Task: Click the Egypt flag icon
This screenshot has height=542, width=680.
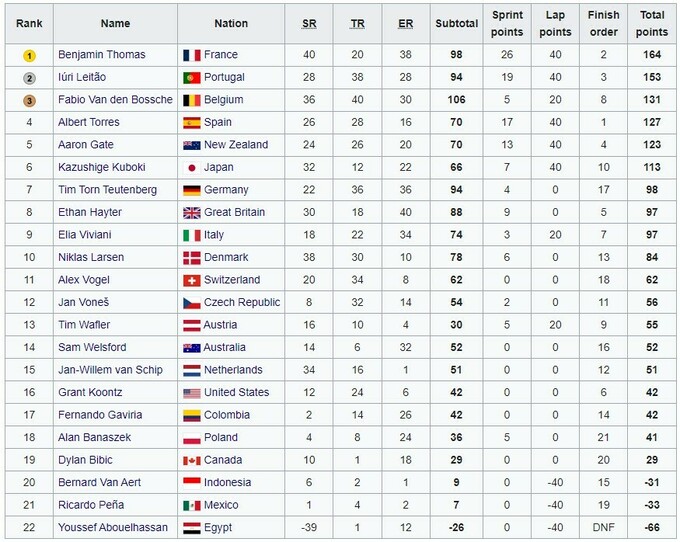Action: (x=191, y=527)
